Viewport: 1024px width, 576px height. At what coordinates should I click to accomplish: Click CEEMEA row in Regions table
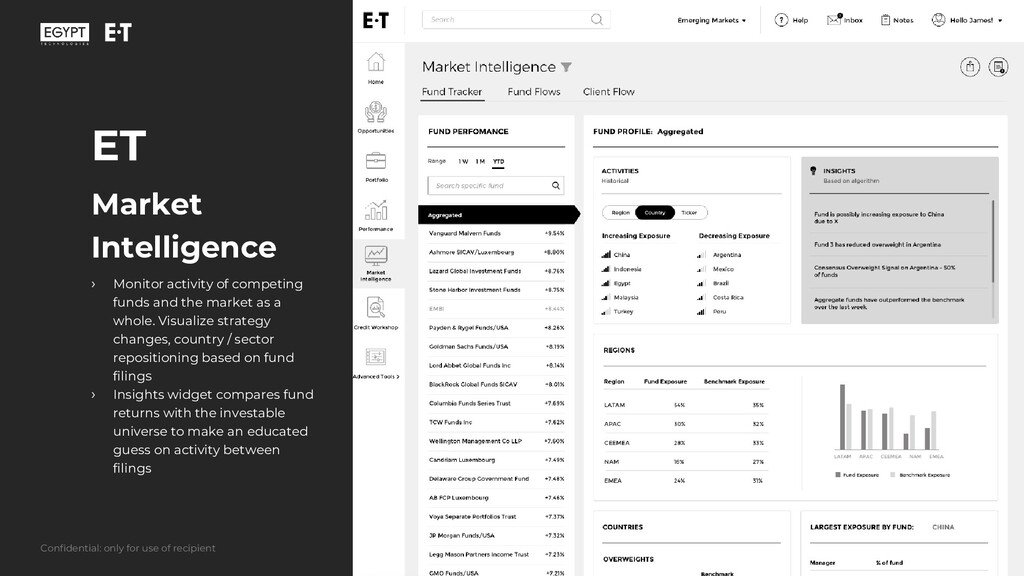click(684, 443)
